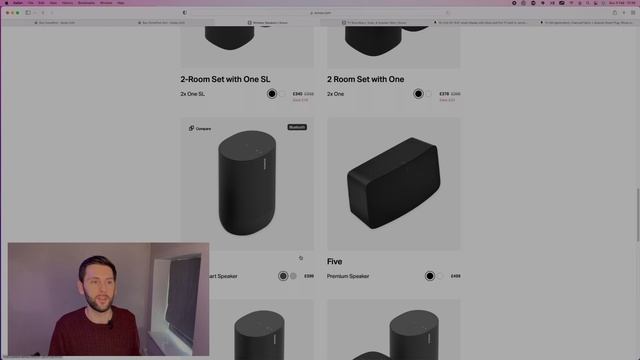Select light swatch beside the £399 price
Screen dimensions: 640x360
point(293,276)
